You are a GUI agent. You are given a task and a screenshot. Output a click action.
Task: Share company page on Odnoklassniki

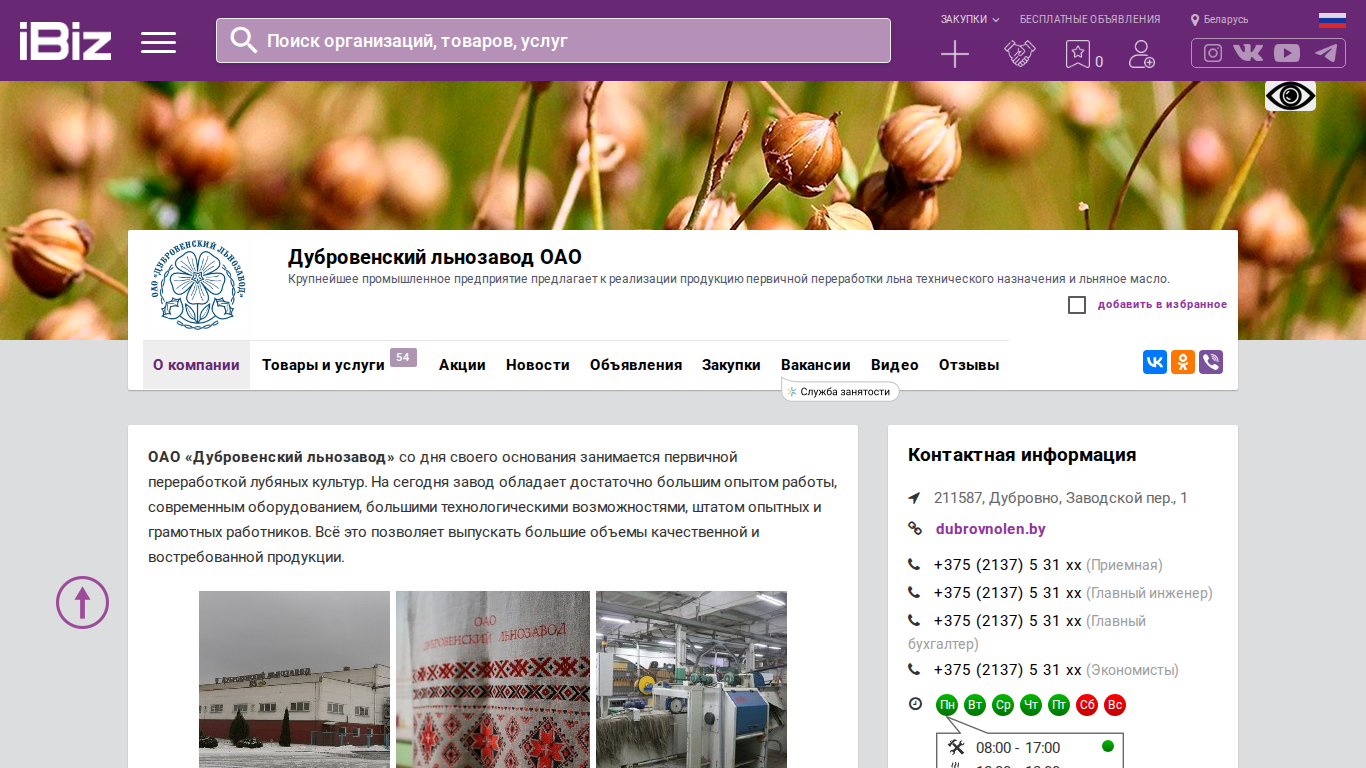(1183, 362)
